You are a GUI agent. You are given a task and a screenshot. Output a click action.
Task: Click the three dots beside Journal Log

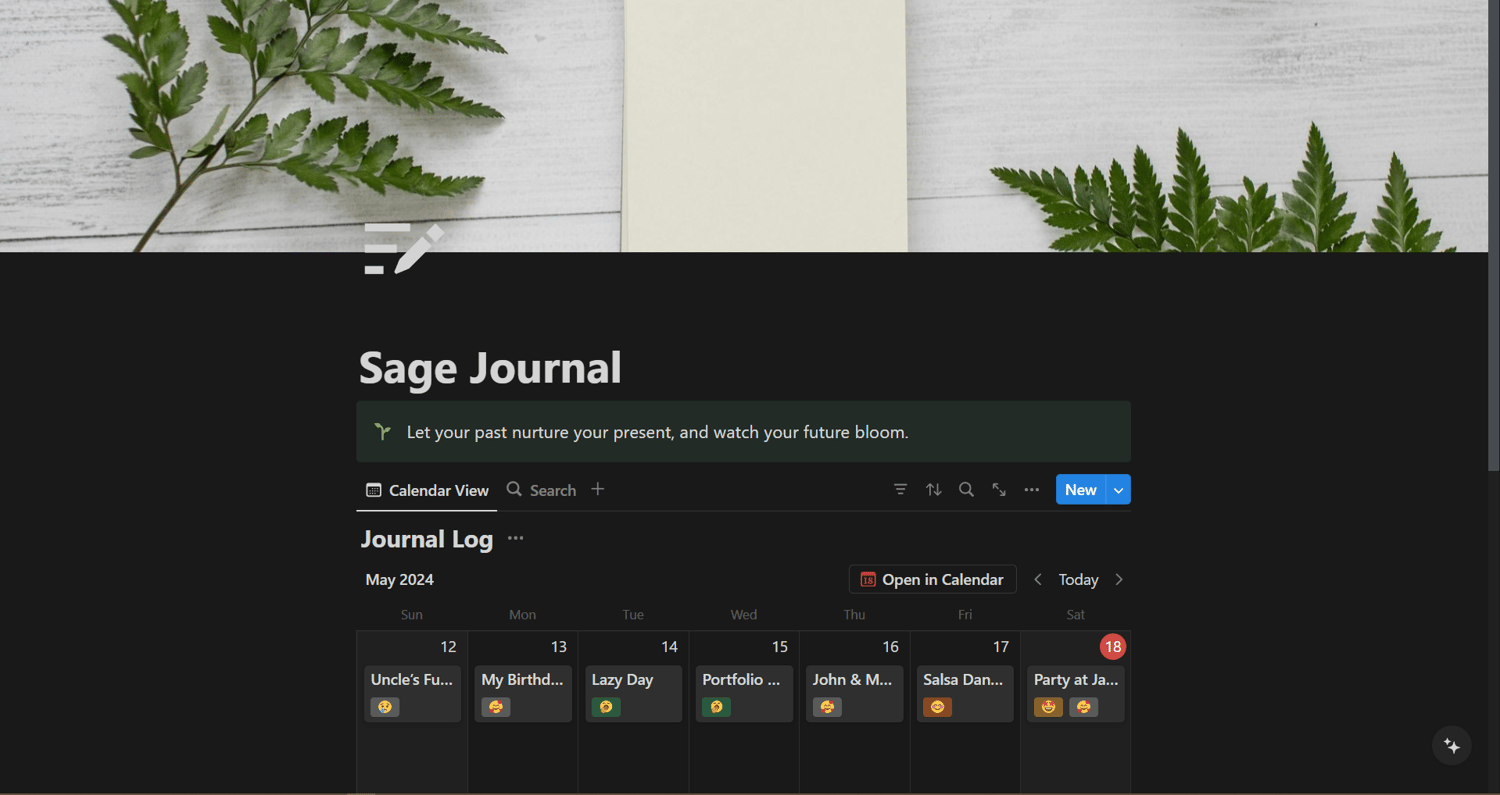(x=516, y=539)
